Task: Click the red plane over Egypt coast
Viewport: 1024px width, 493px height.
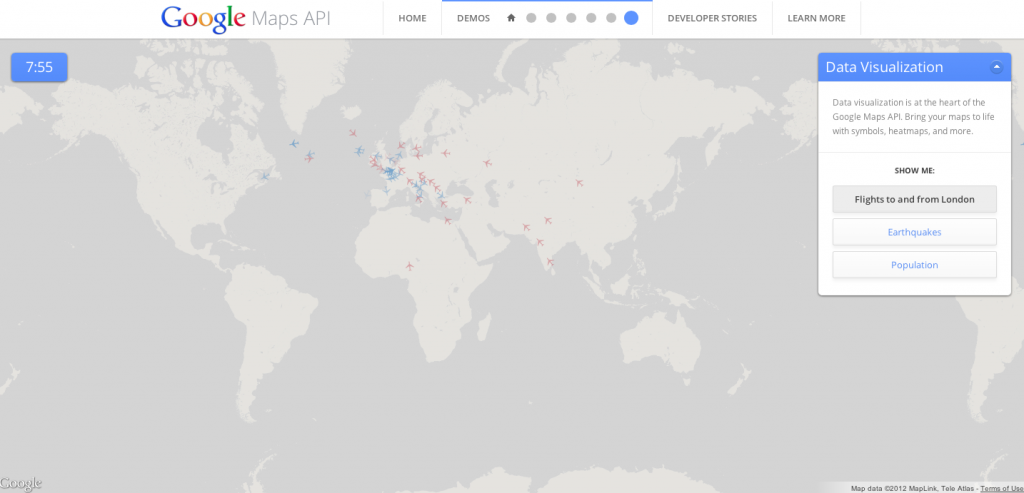Action: [448, 221]
